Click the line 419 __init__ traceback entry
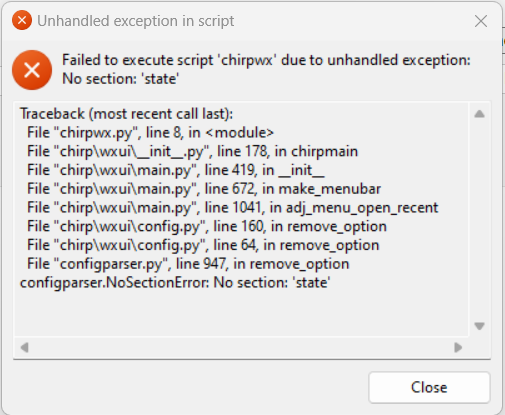Image resolution: width=505 pixels, height=415 pixels. (176, 170)
